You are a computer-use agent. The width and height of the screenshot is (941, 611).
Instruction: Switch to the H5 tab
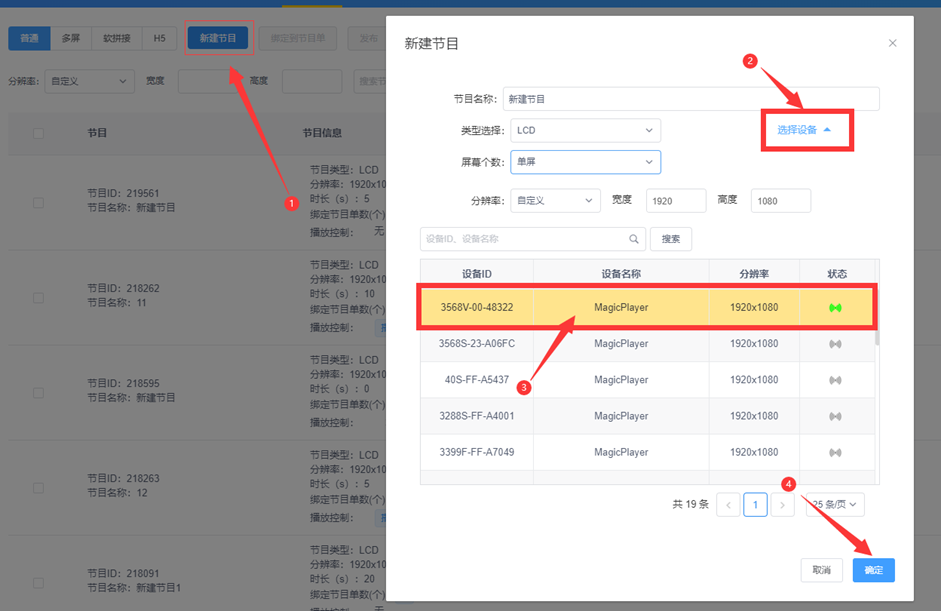[159, 38]
